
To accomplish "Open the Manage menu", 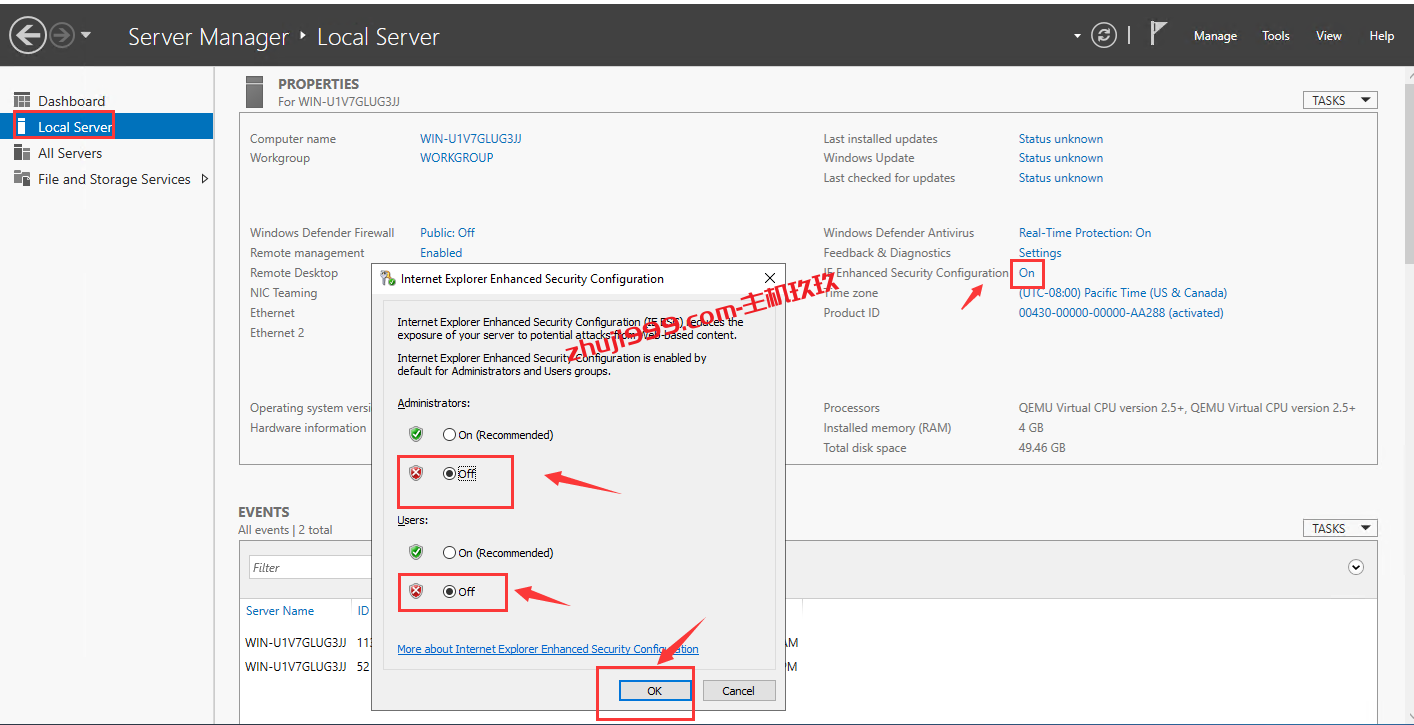I will point(1215,36).
